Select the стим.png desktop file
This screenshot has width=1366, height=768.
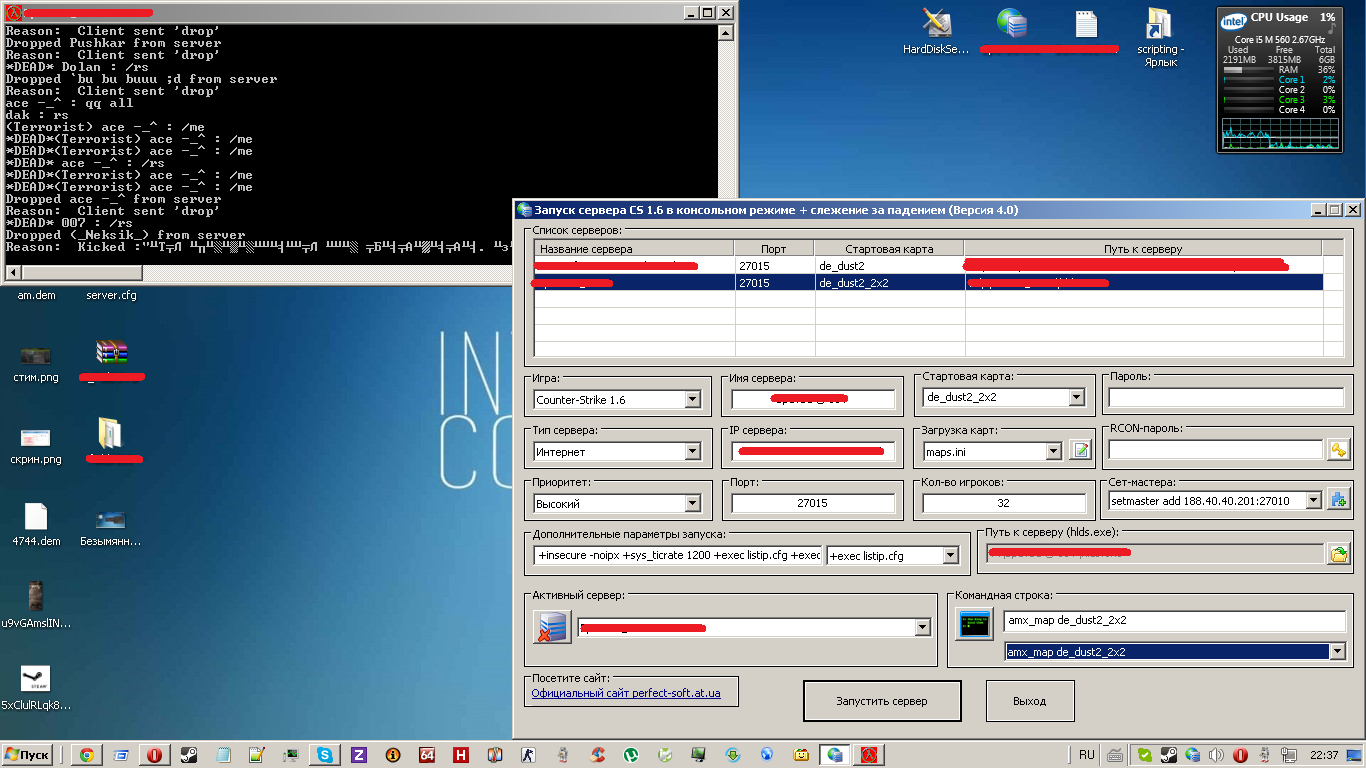click(x=36, y=363)
